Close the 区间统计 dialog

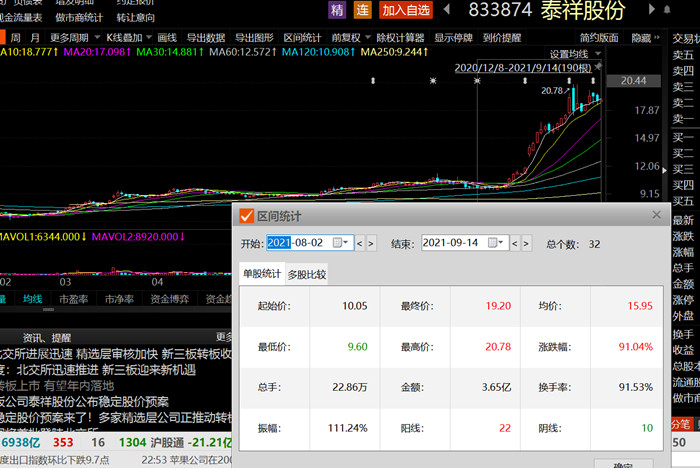point(657,215)
